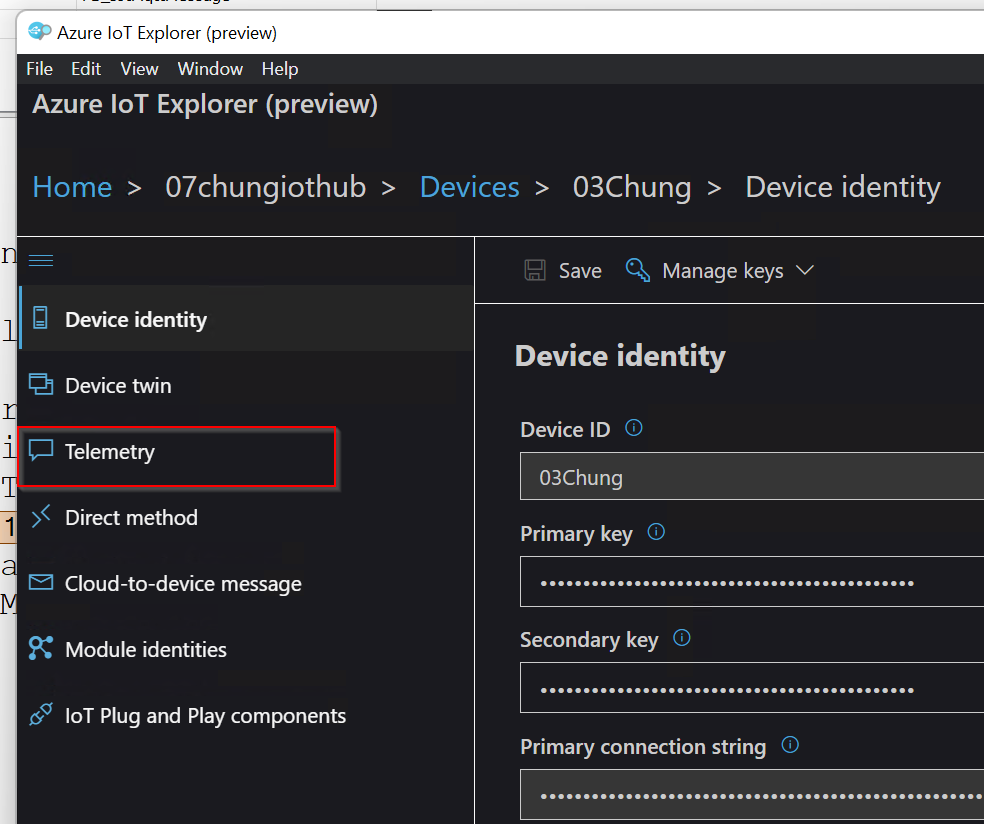Click the Module identities nodes icon
Screen dimensions: 984x824
pos(41,648)
